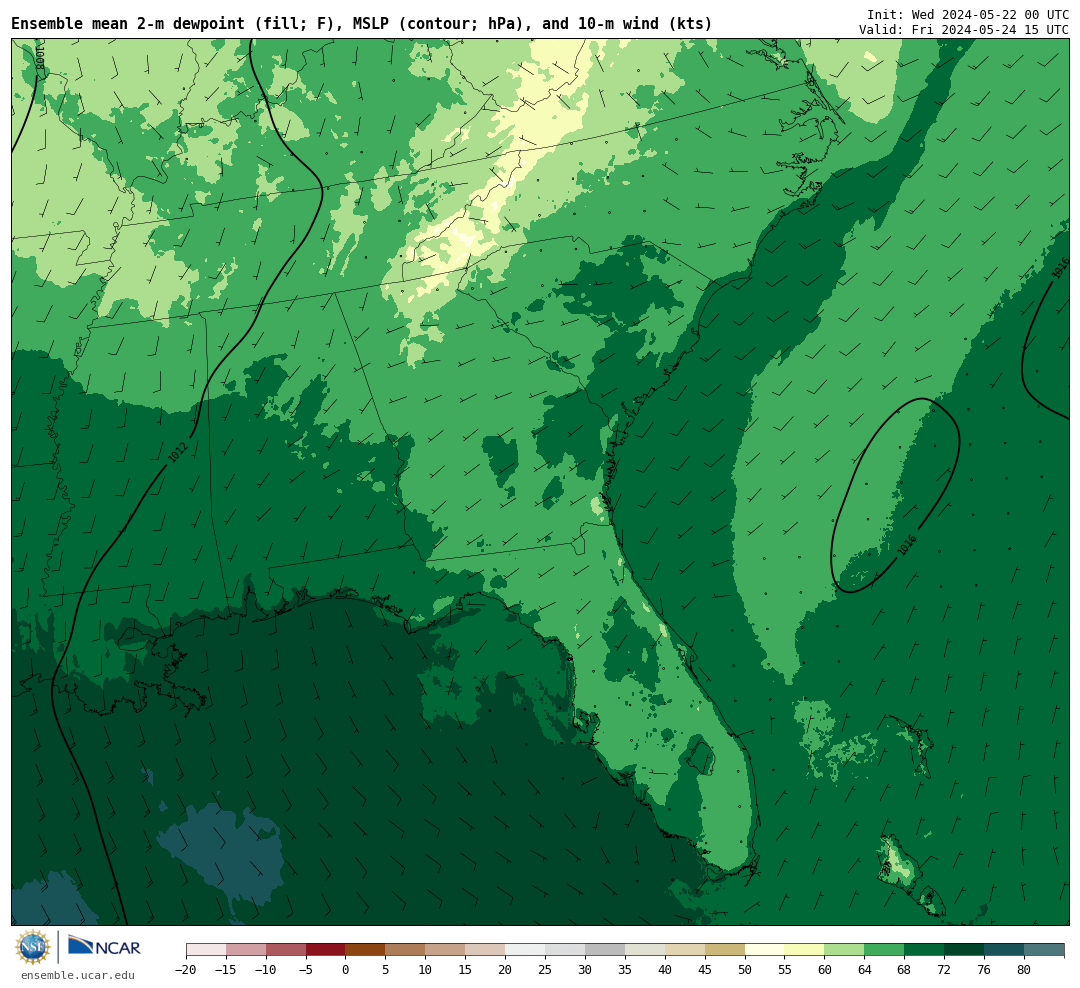This screenshot has height=988, width=1080.
Task: Click the 72 tick label on the colorbar
Action: 945,970
